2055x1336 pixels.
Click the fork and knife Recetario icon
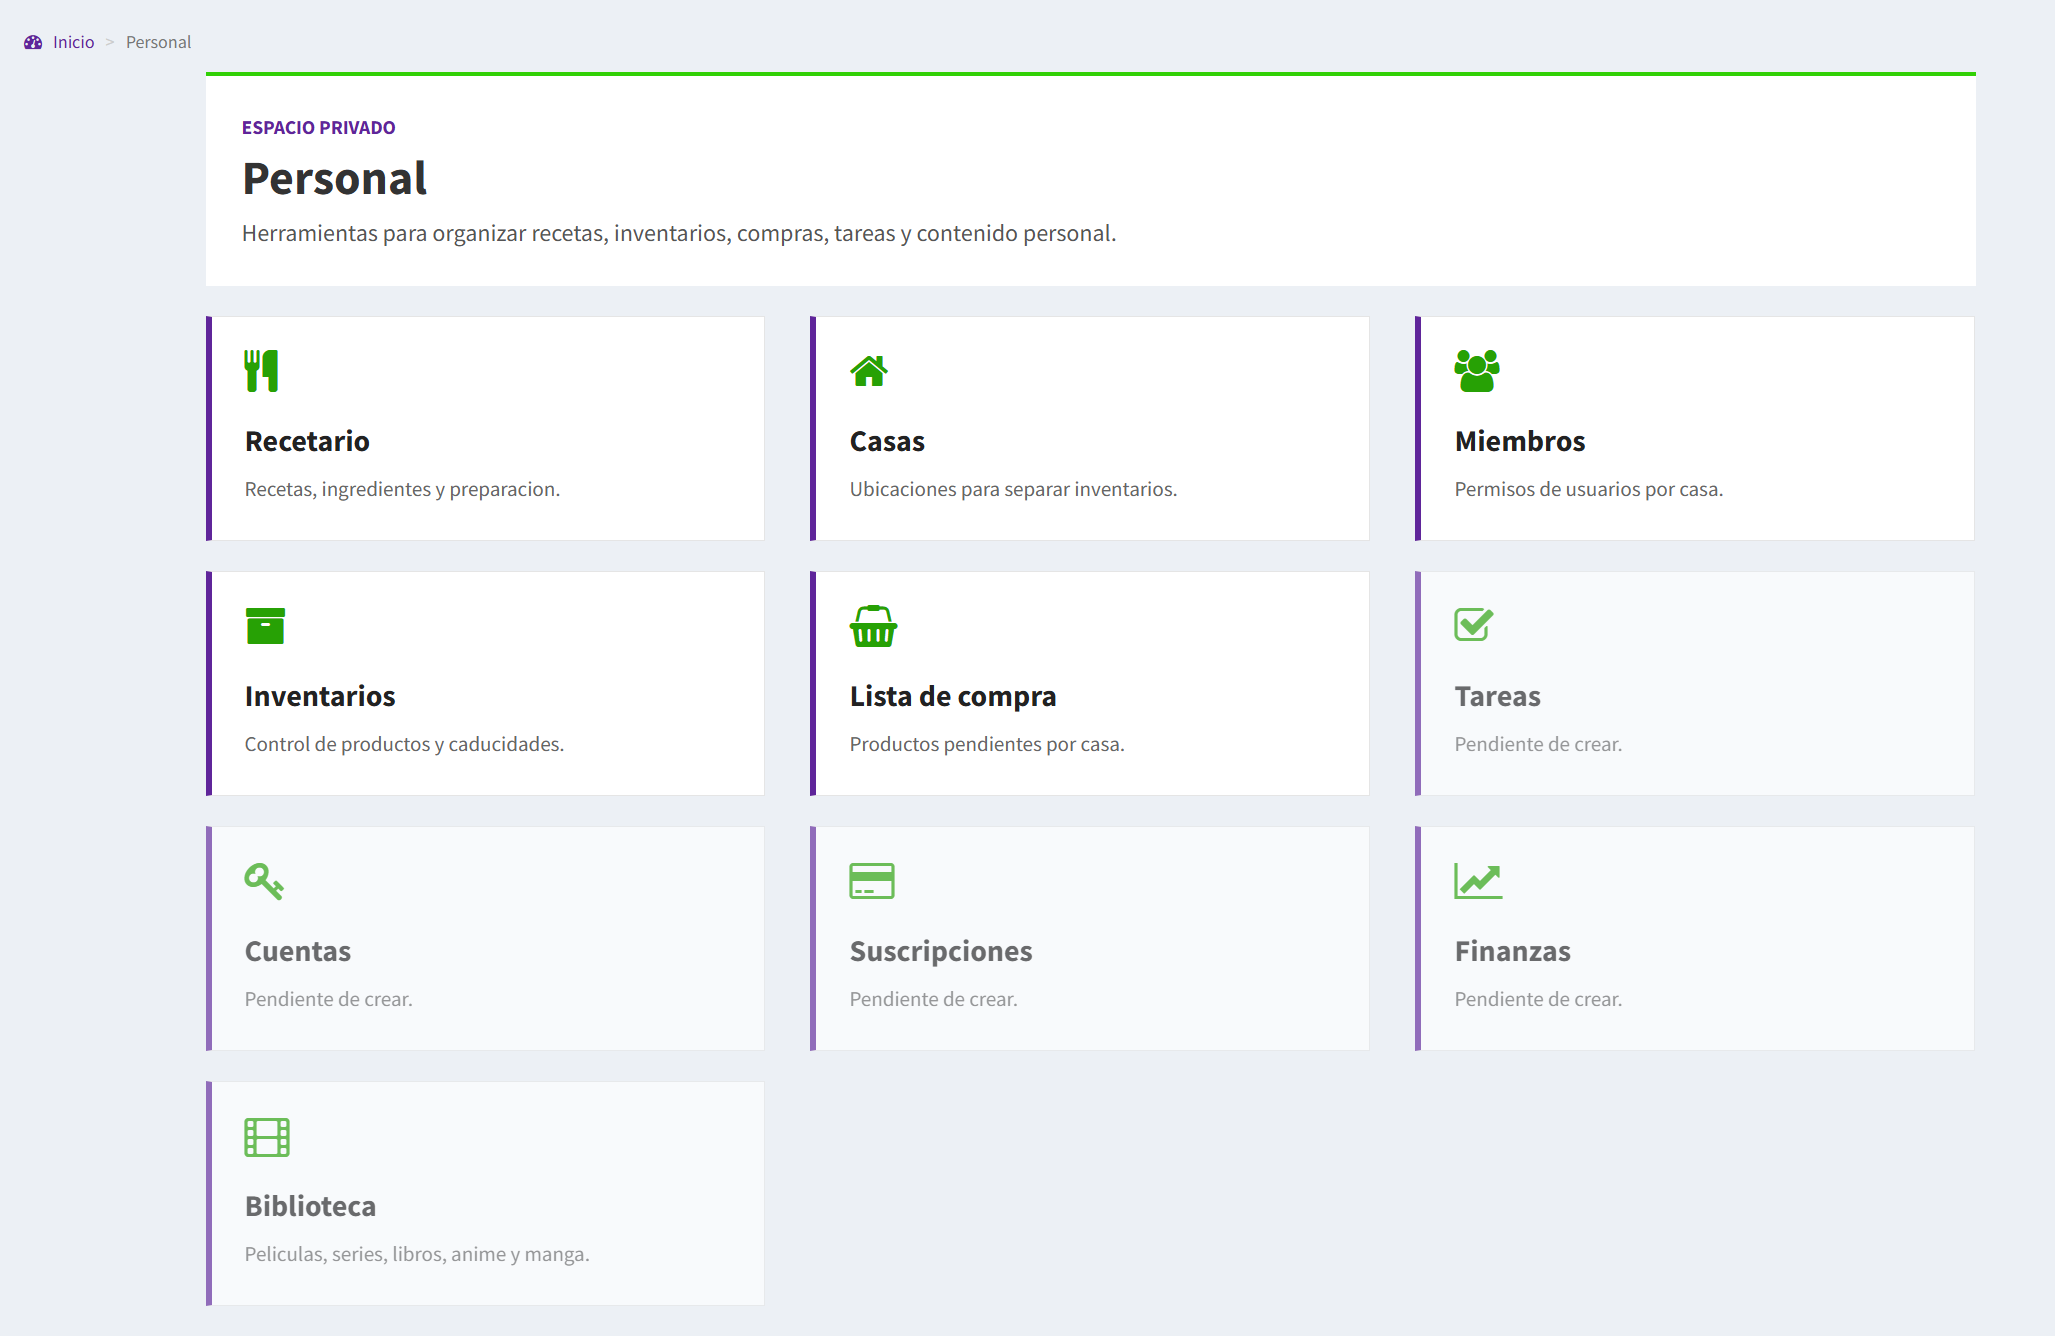click(x=262, y=371)
